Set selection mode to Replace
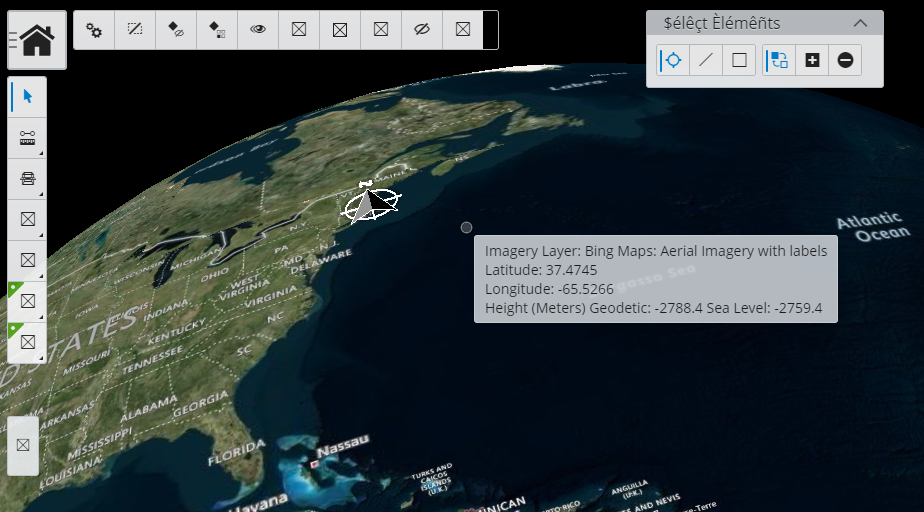 [x=779, y=60]
